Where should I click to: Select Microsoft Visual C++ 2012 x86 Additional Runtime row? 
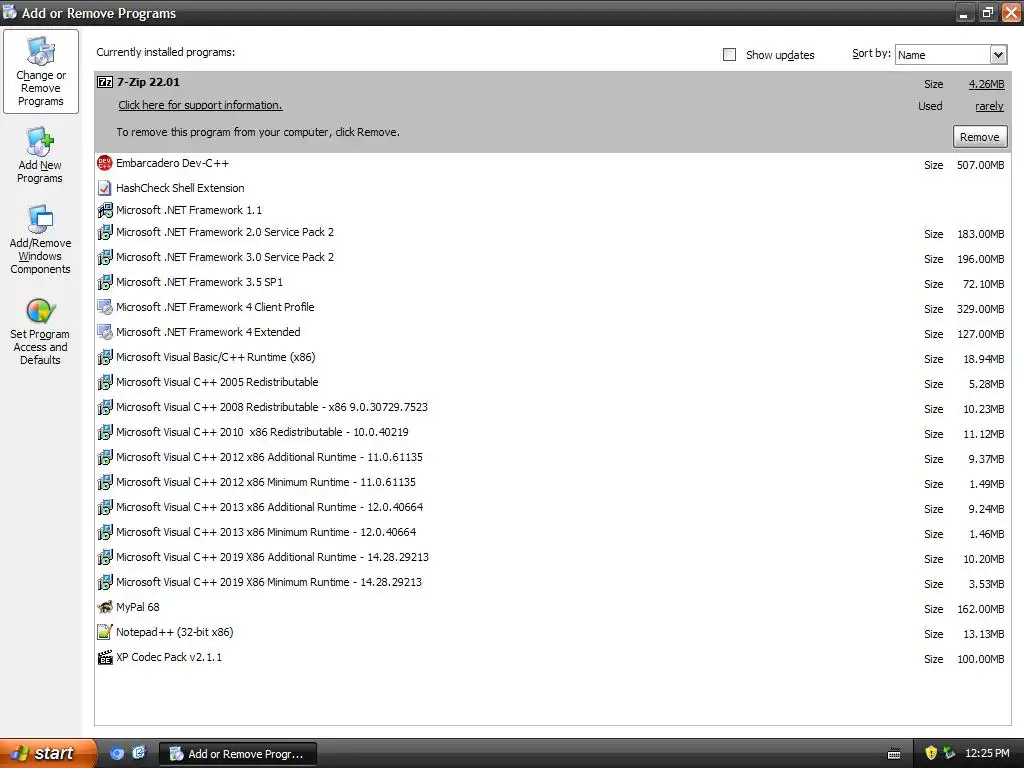[552, 458]
